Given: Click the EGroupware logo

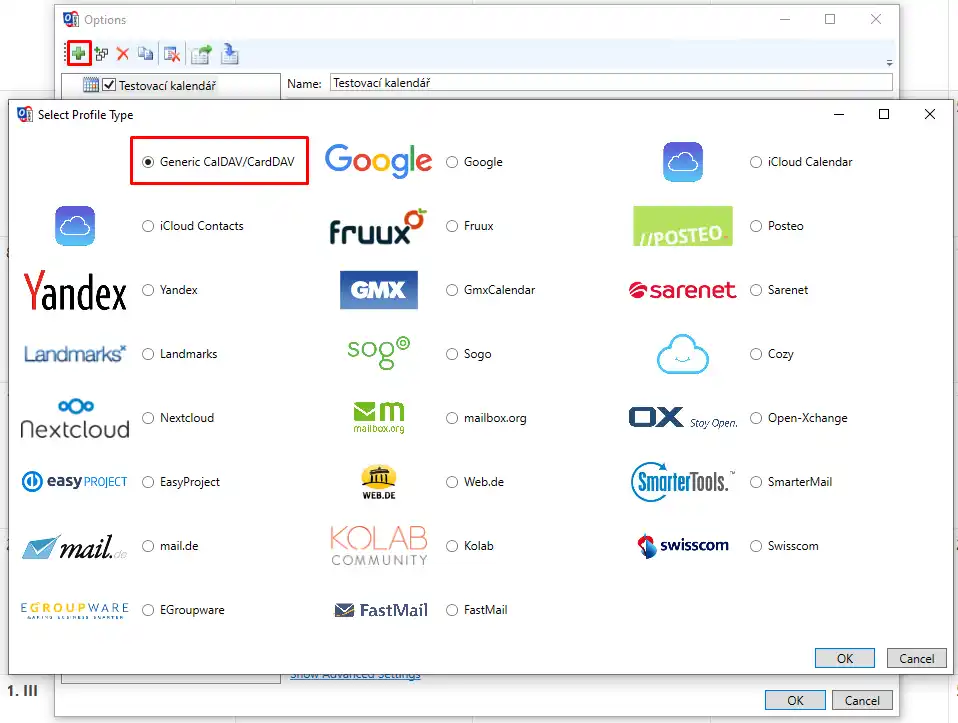Looking at the screenshot, I should 75,611.
